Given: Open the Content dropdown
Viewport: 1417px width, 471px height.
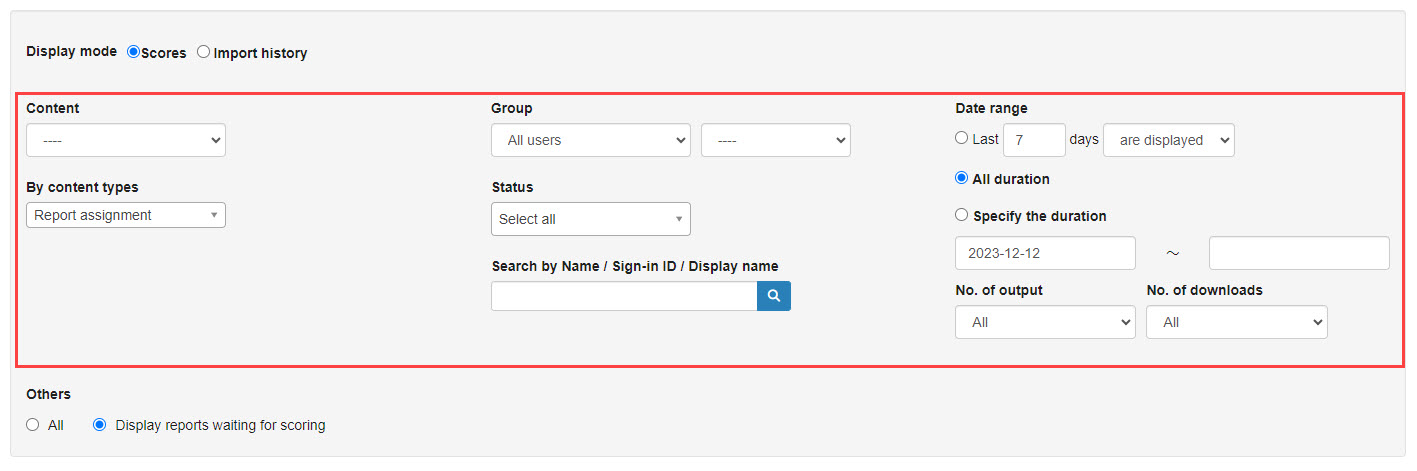Looking at the screenshot, I should coord(126,141).
